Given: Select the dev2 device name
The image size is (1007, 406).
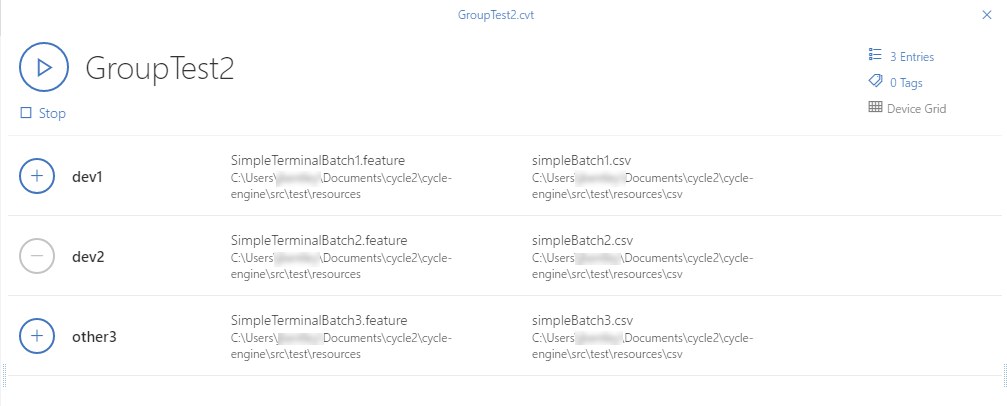Looking at the screenshot, I should click(x=88, y=257).
